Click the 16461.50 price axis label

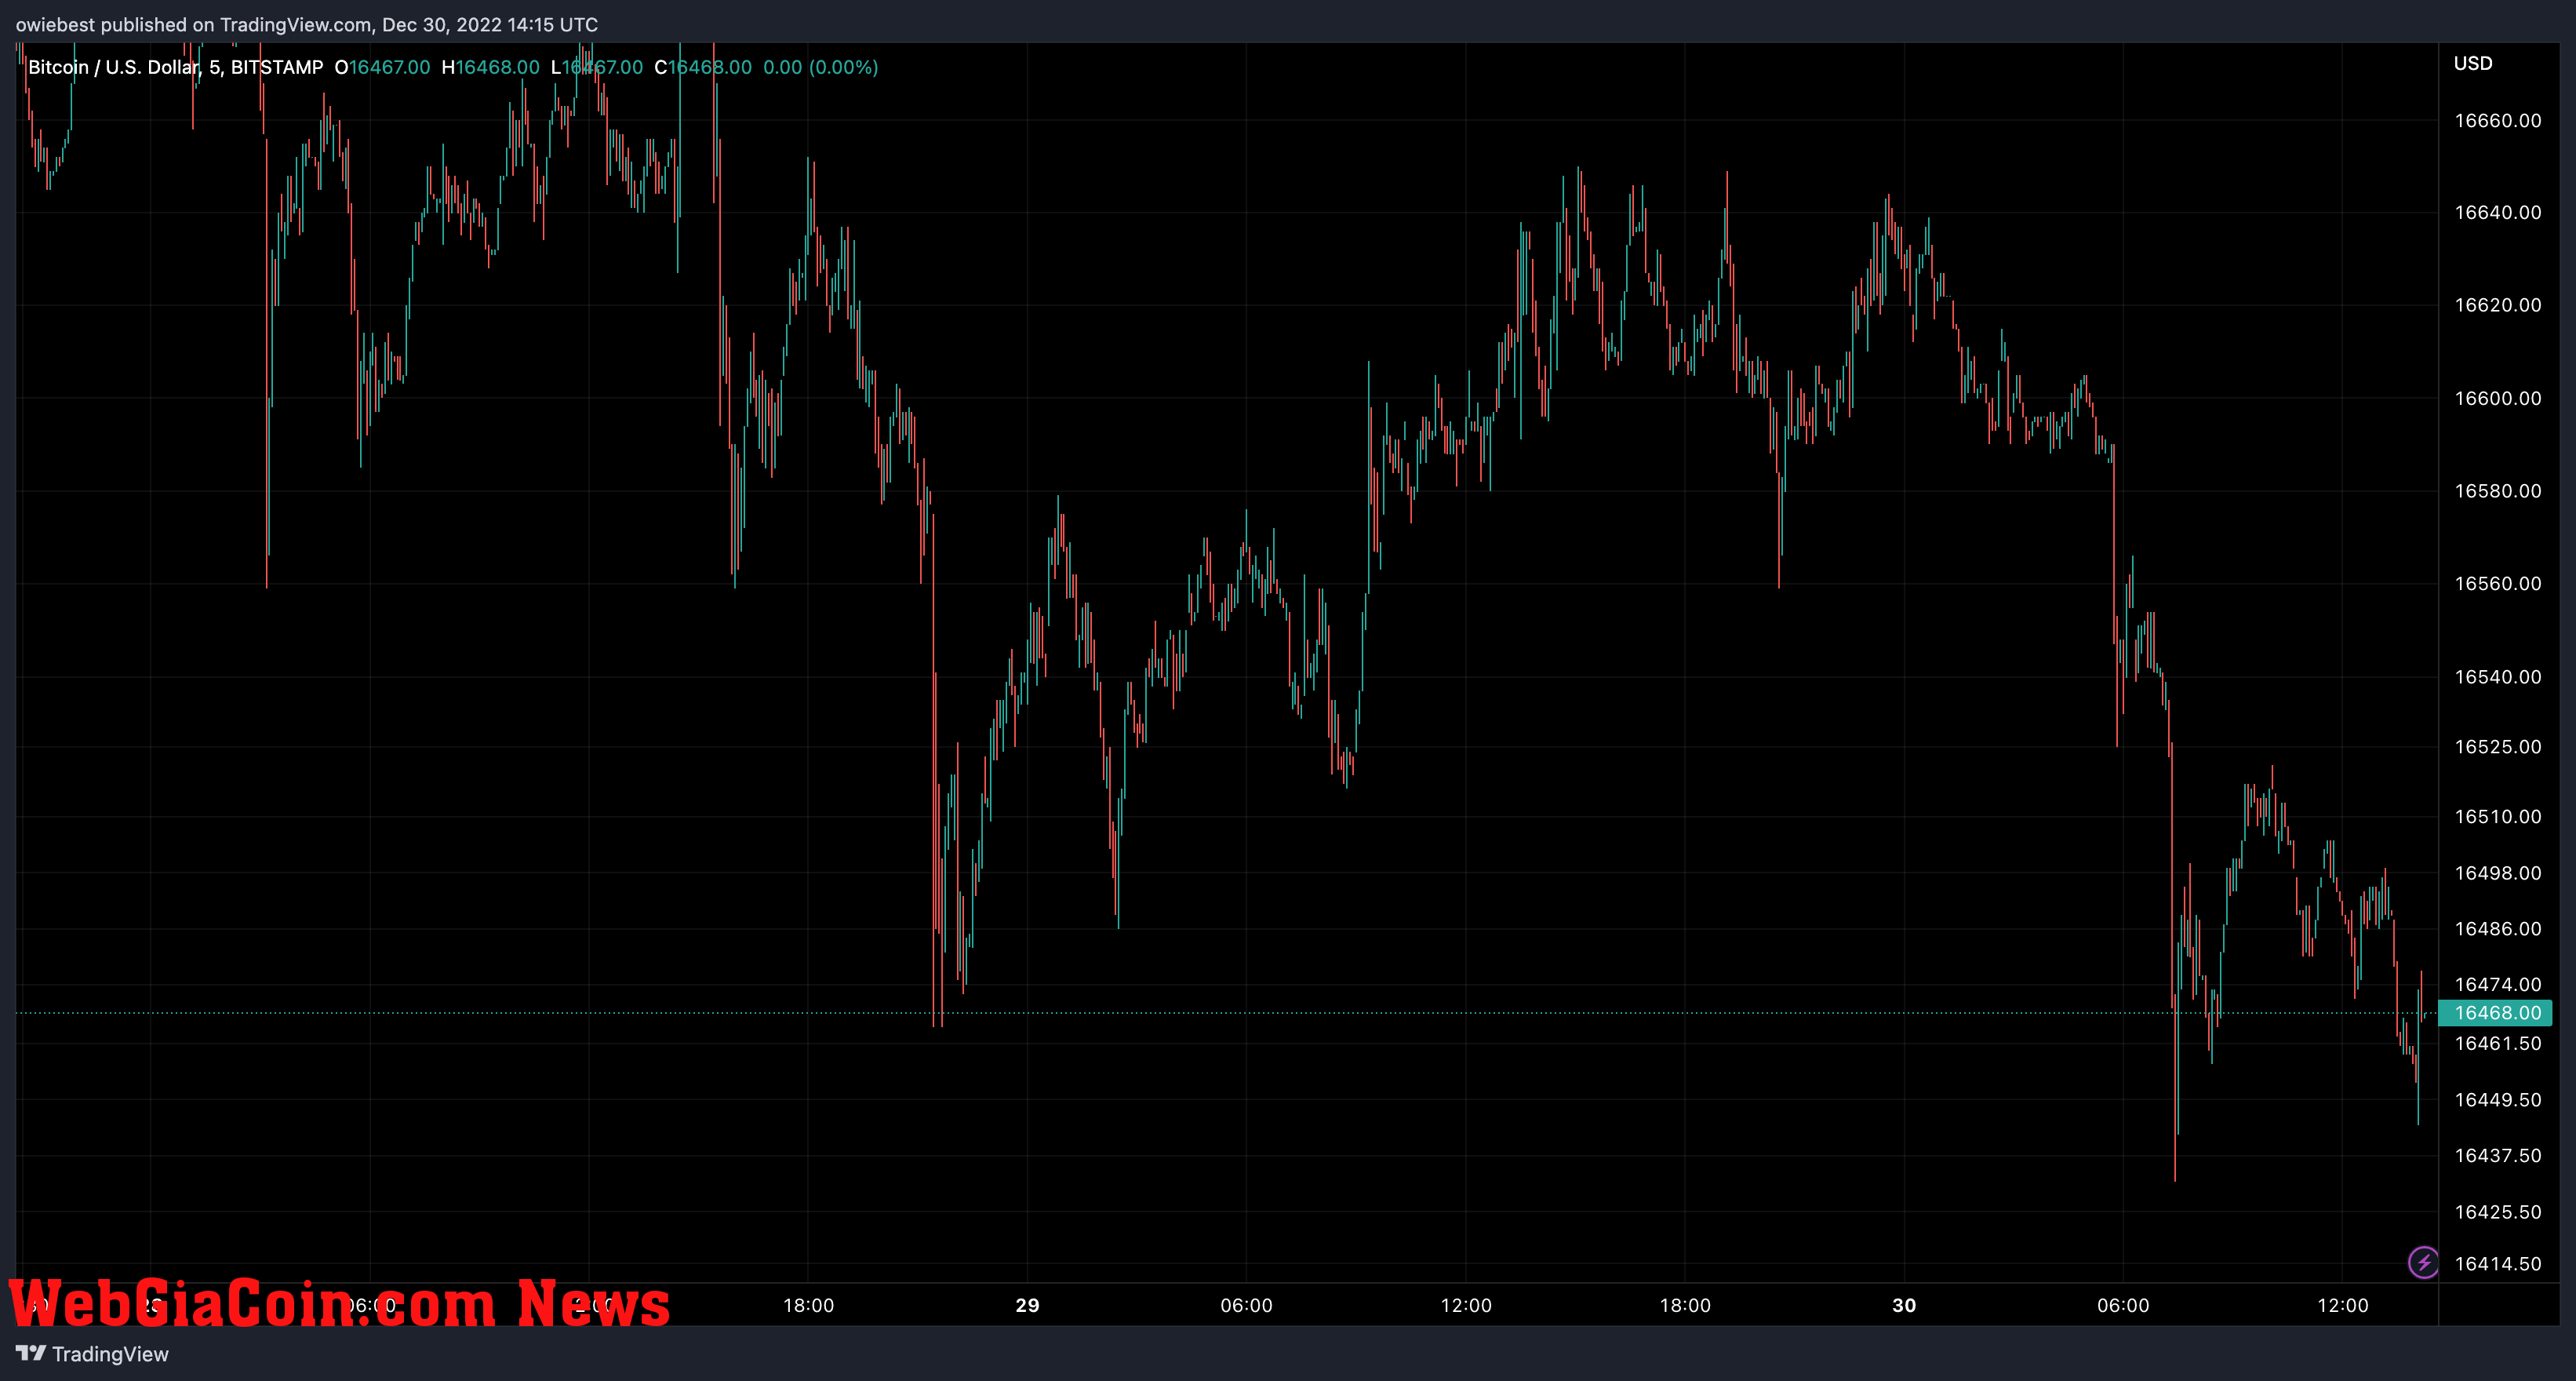(x=2497, y=1043)
